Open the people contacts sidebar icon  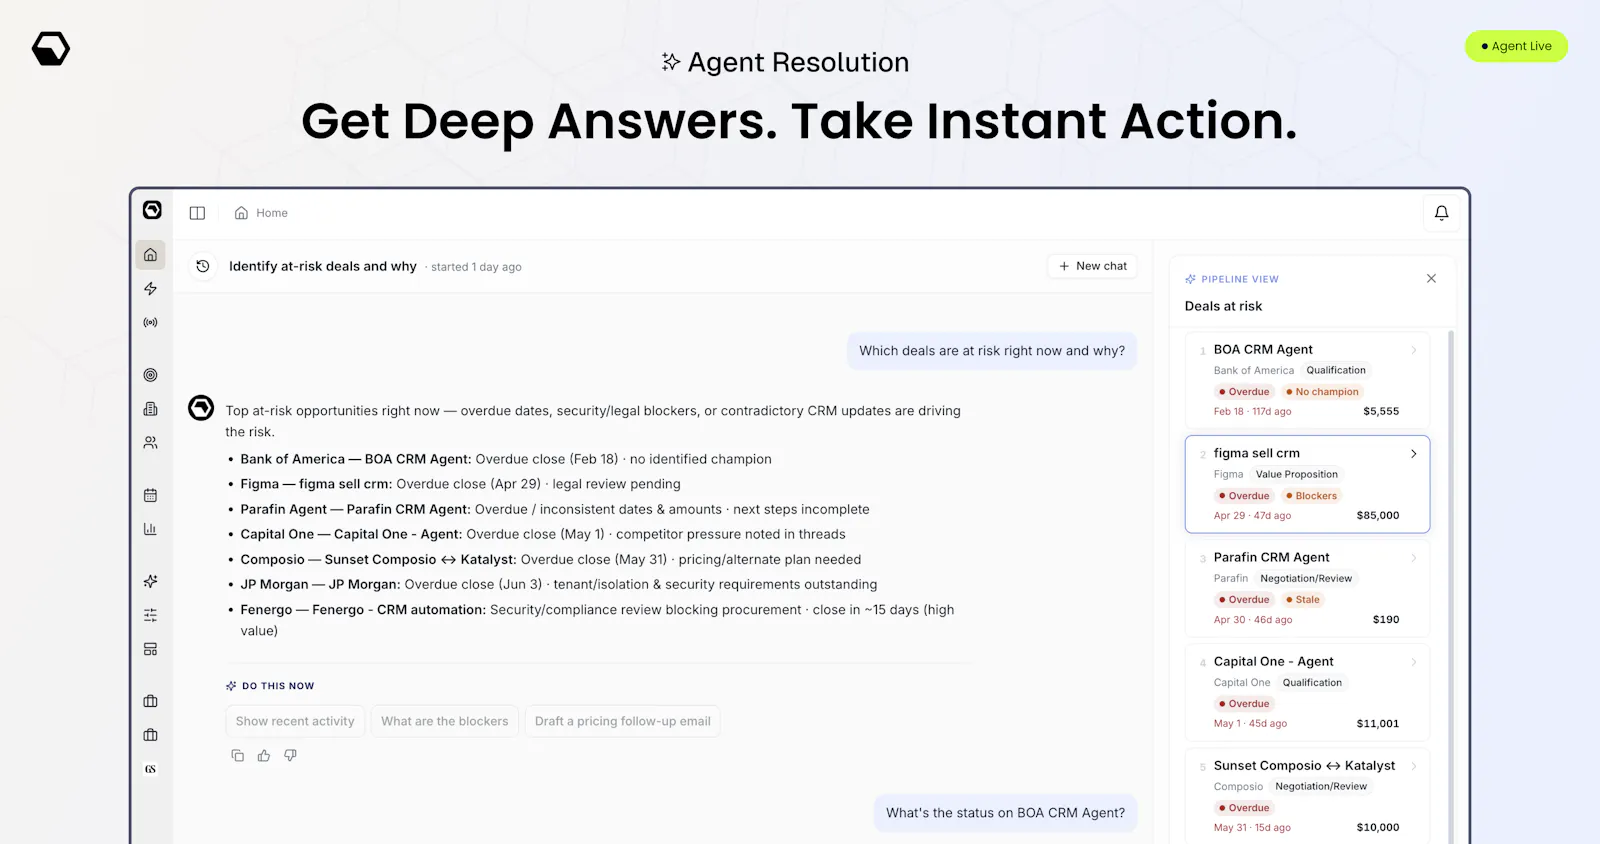151,443
